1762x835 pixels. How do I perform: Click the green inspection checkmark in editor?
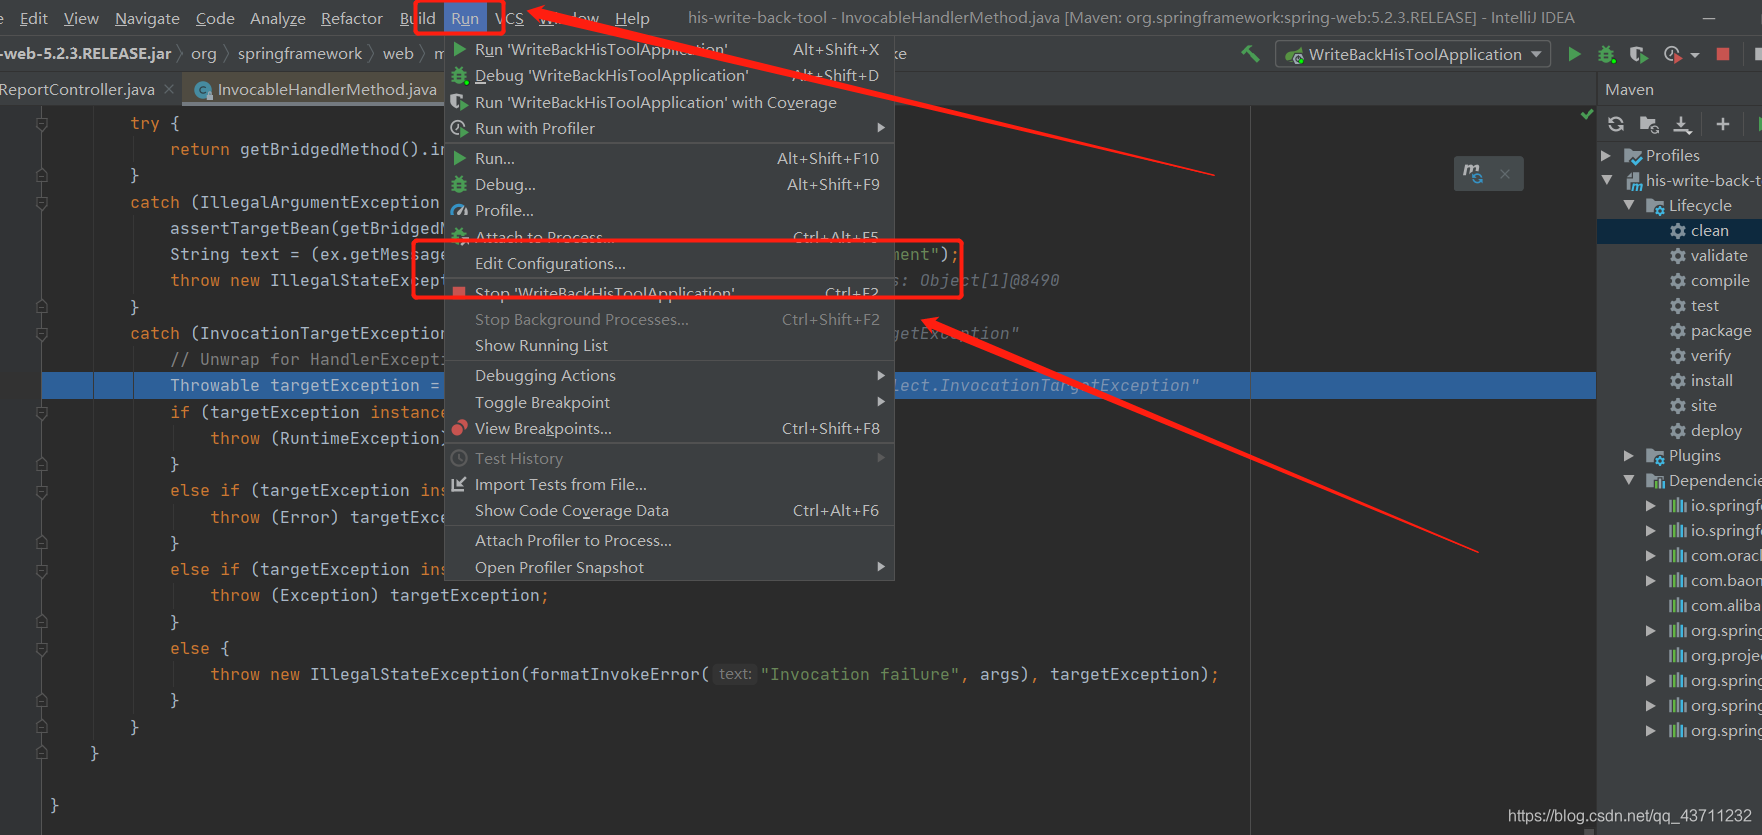1587,114
